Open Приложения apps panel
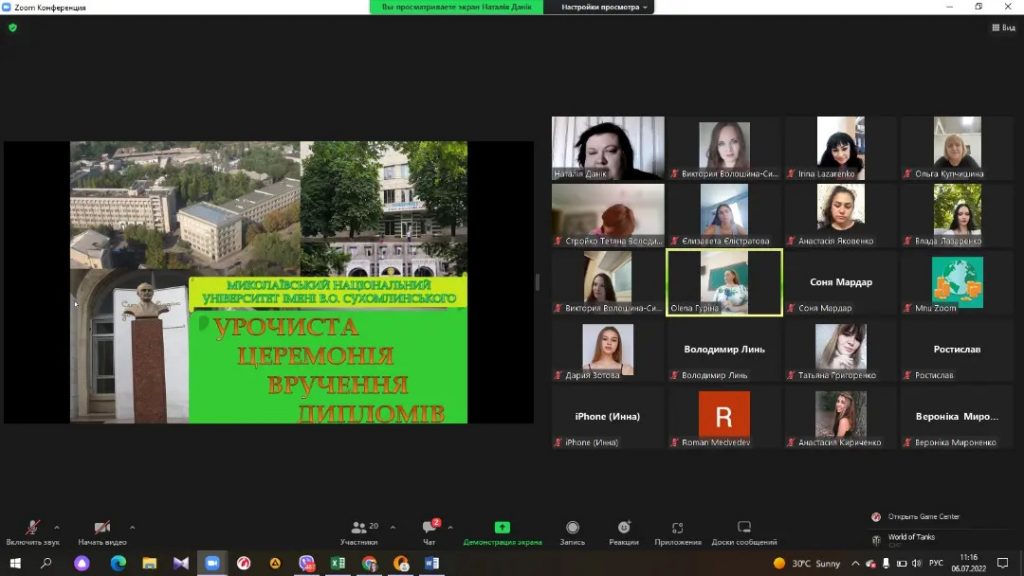 (677, 531)
